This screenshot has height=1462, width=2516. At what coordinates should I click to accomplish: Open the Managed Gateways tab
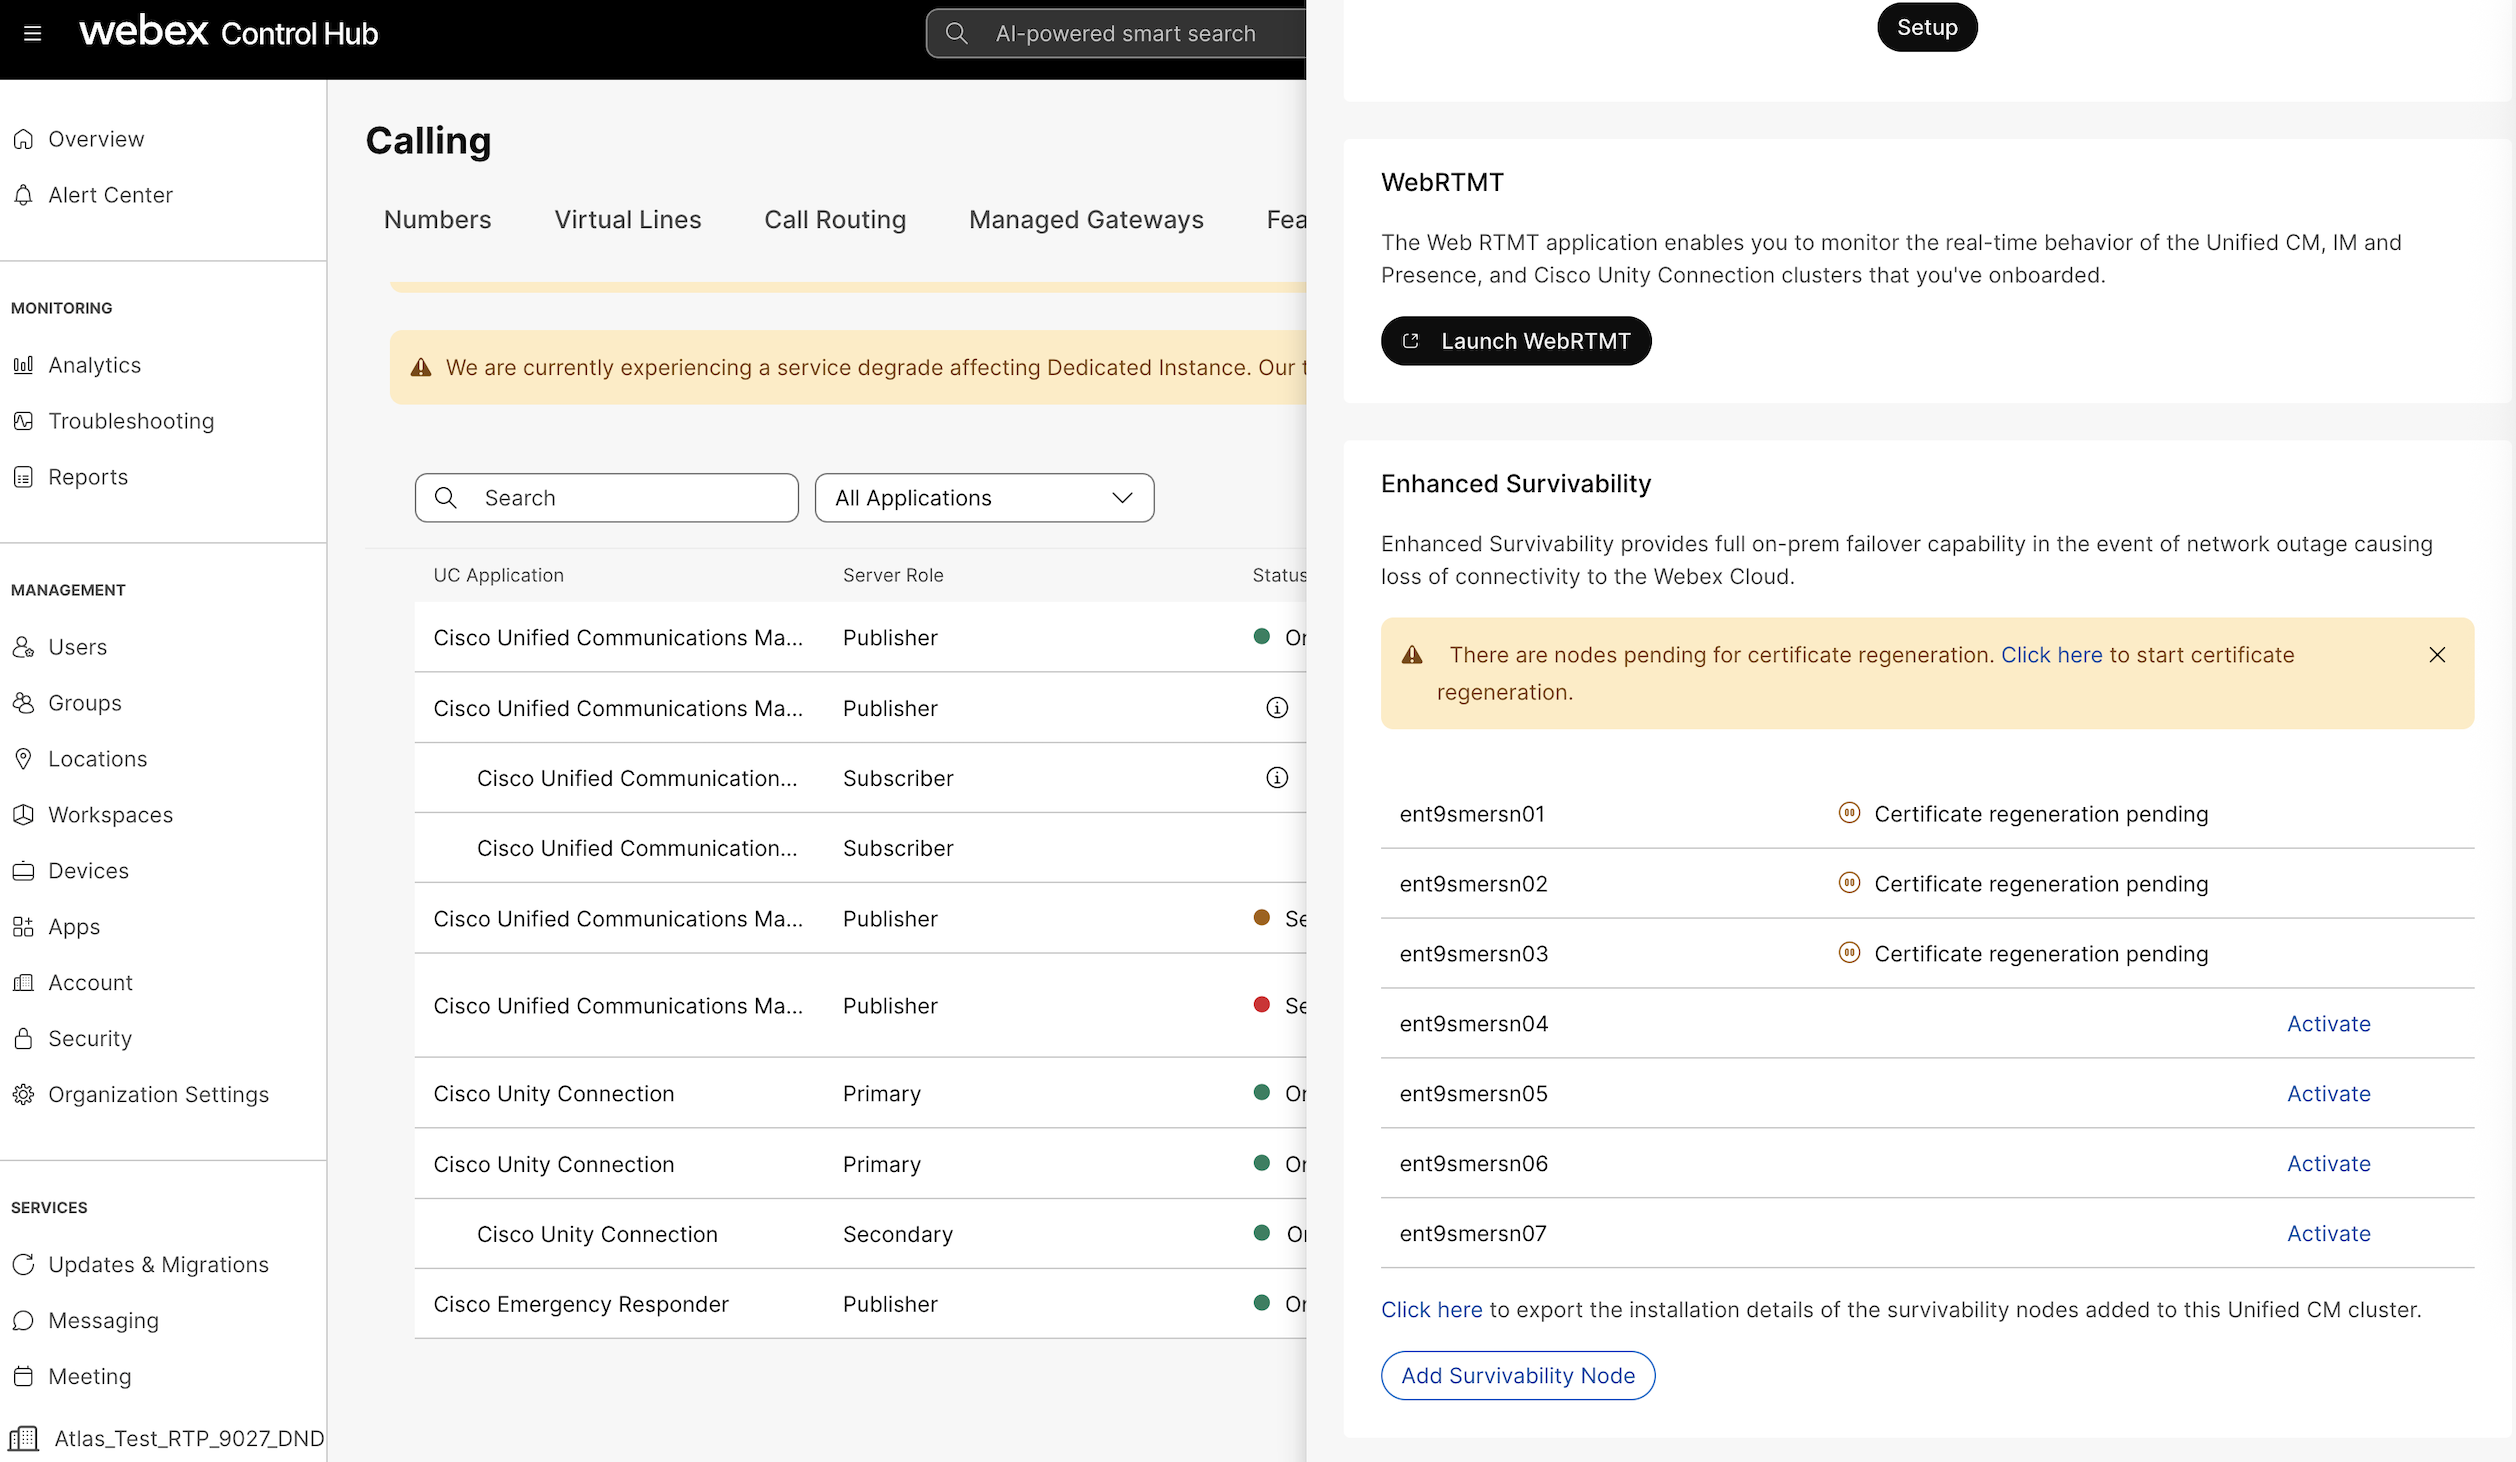(x=1086, y=220)
